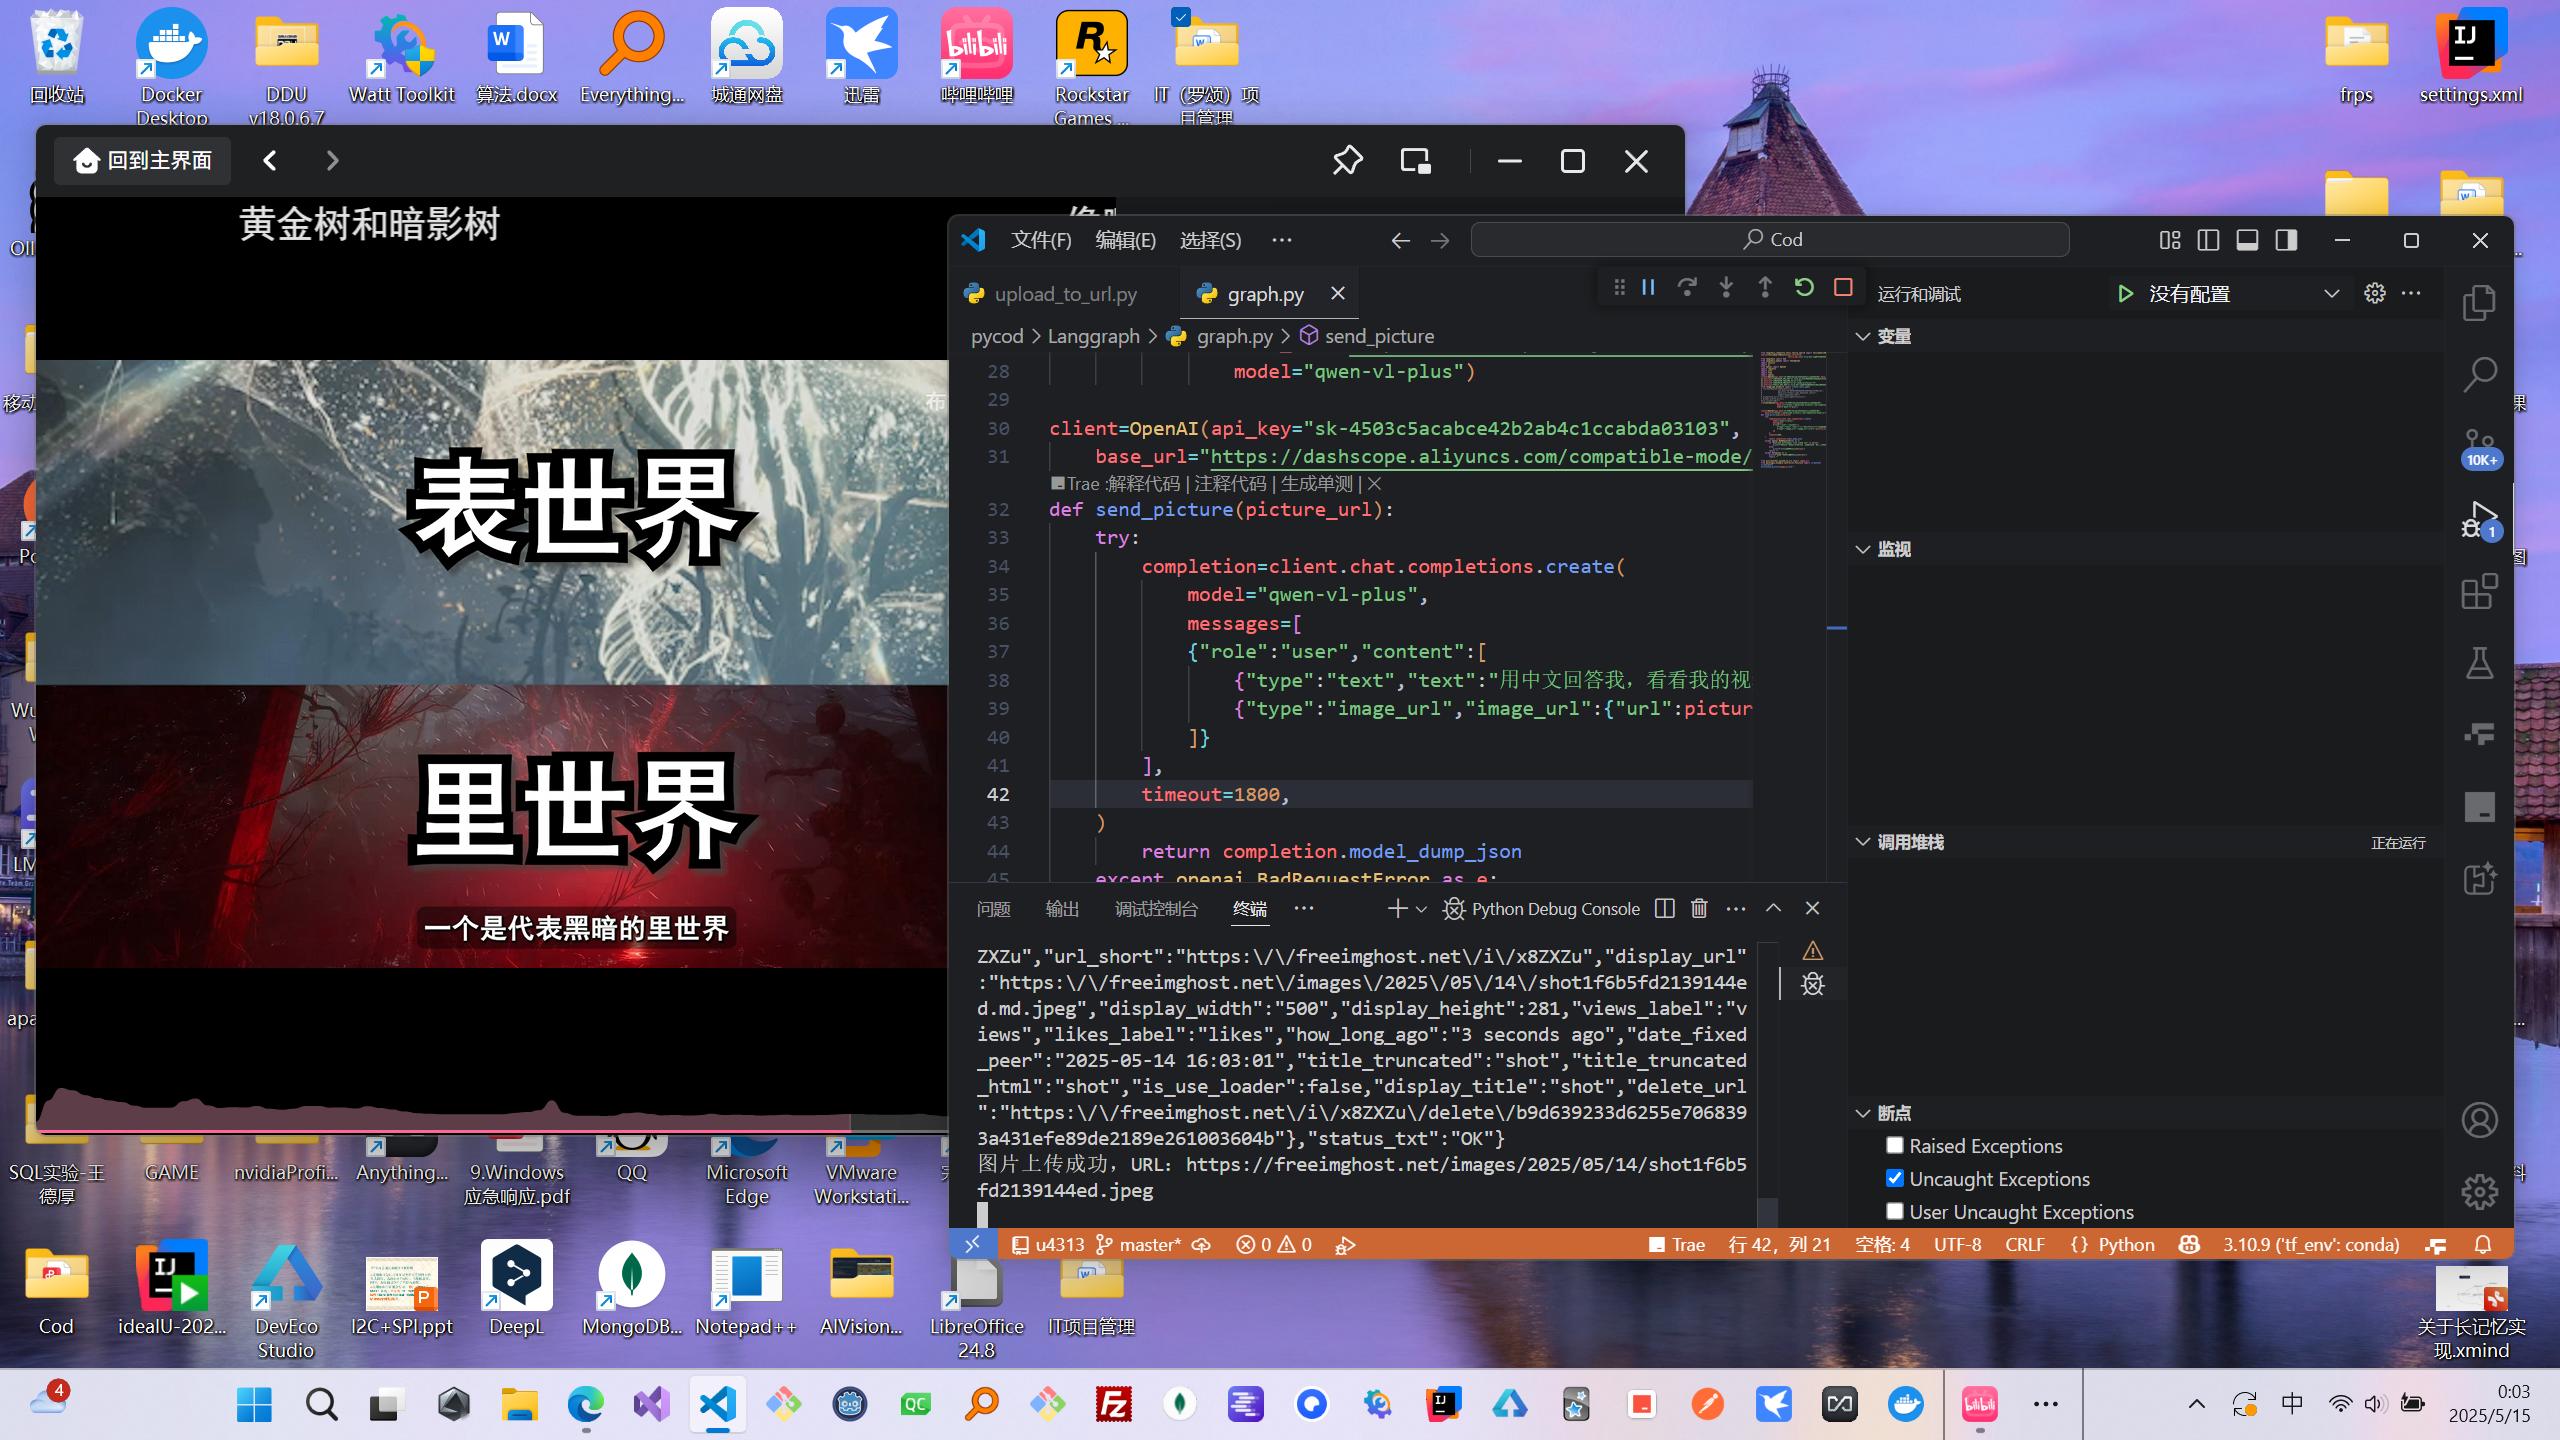The width and height of the screenshot is (2560, 1440).
Task: Open new terminal profile dropdown arrow
Action: pos(1421,909)
